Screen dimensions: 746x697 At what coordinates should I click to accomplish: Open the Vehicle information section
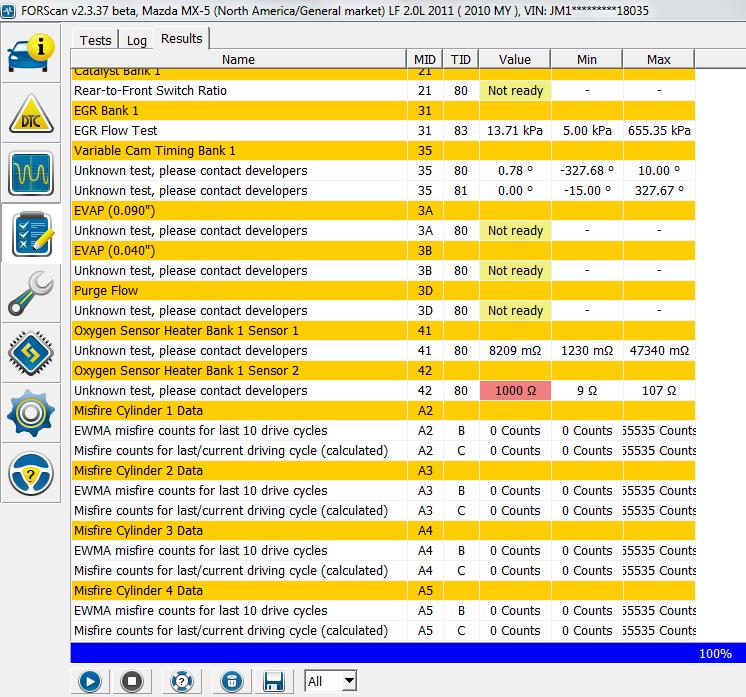pos(31,53)
